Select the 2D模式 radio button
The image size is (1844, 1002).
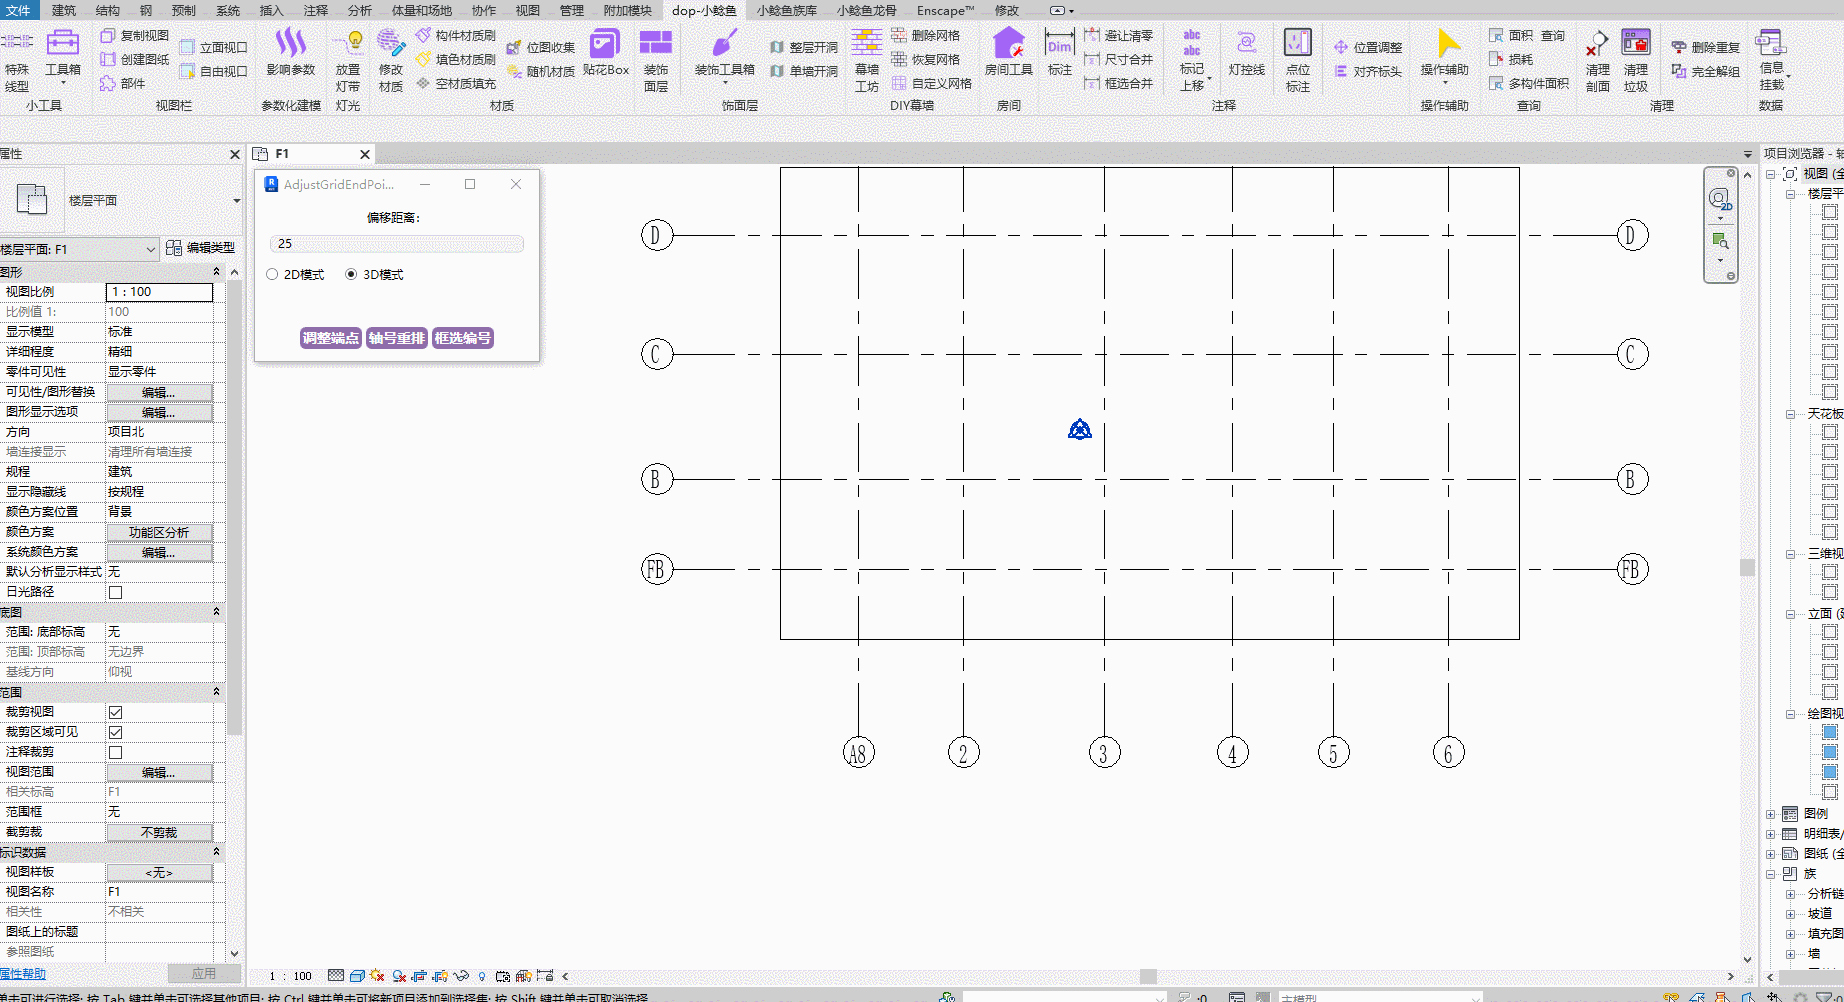272,275
